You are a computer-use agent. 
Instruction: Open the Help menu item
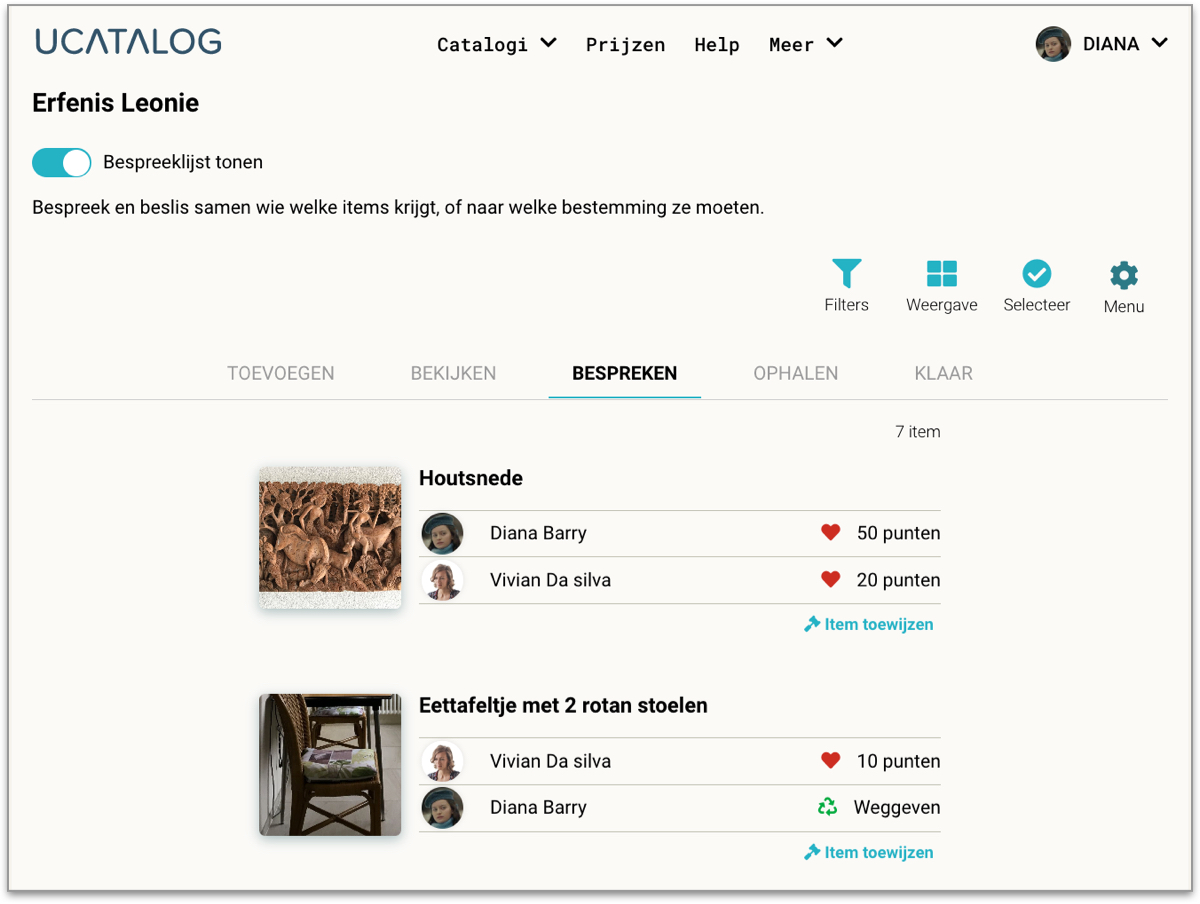[x=717, y=45]
